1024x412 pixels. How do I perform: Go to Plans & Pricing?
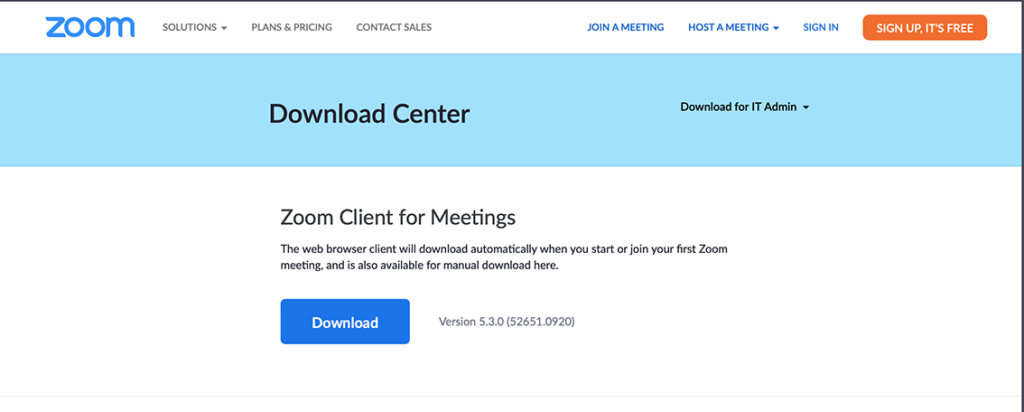tap(291, 27)
